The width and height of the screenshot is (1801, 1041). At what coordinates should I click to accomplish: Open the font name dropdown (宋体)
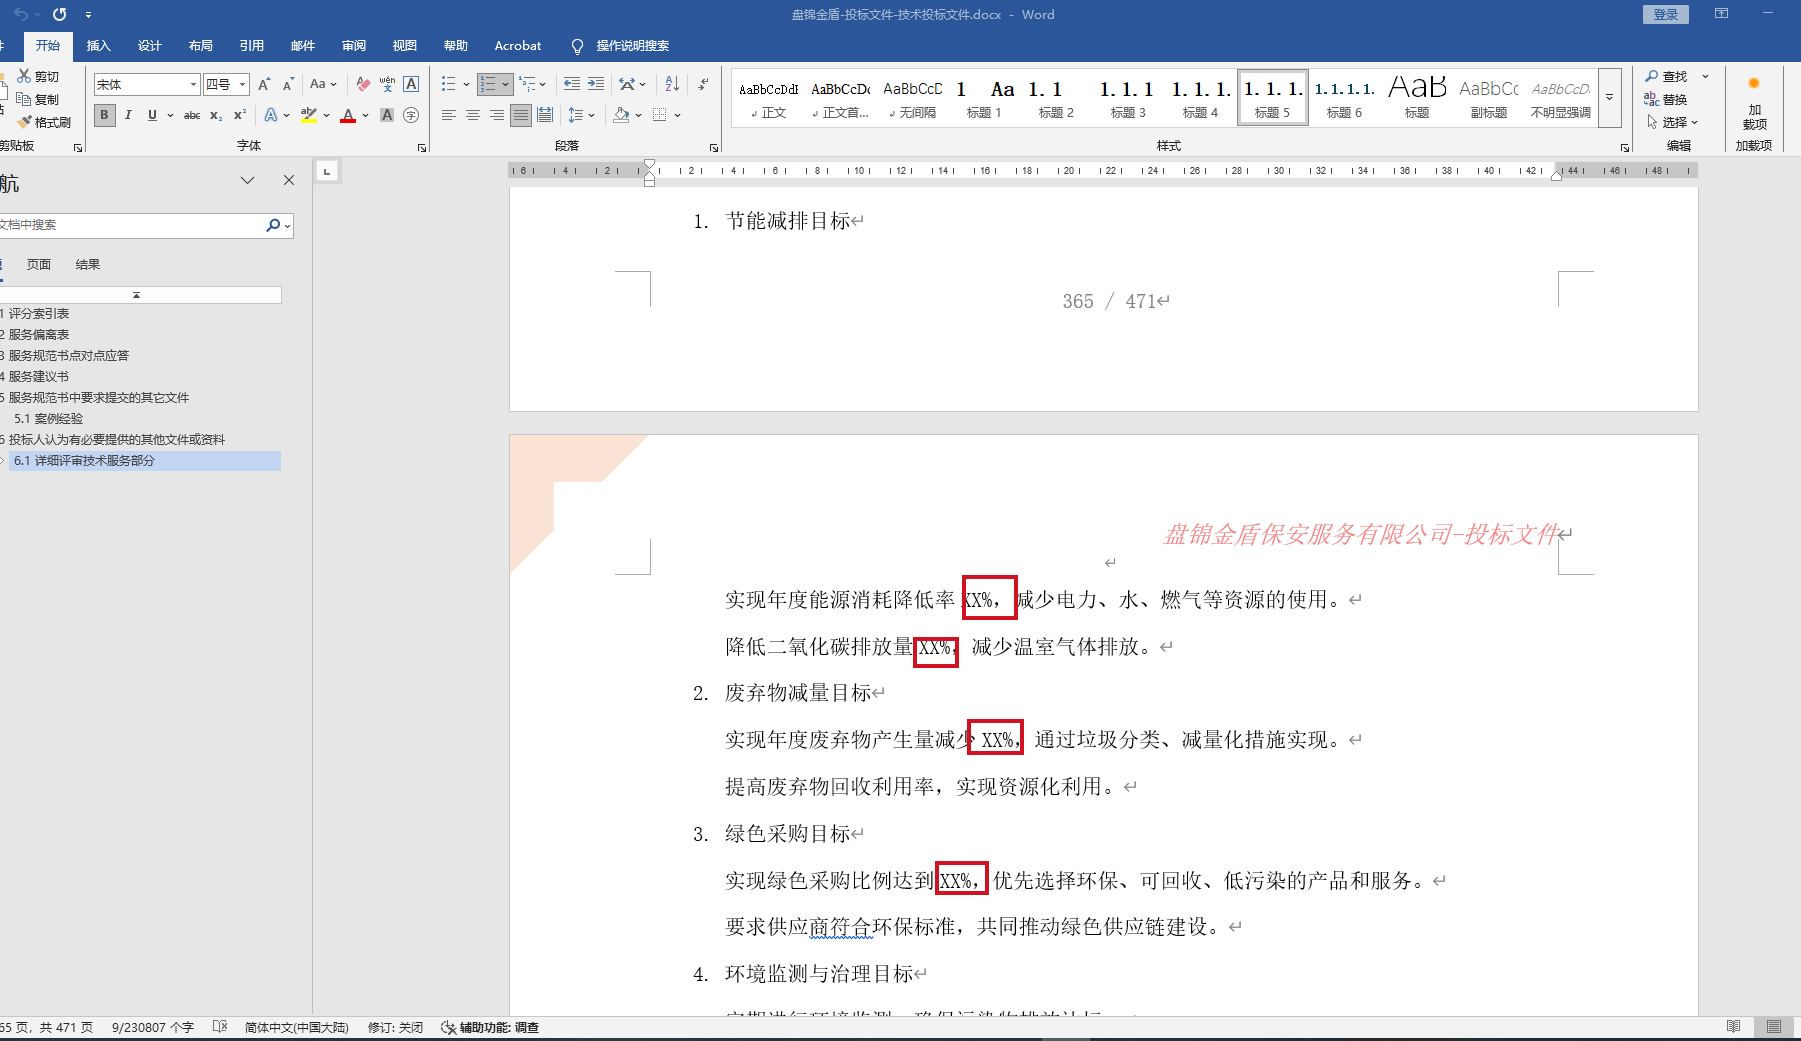(x=194, y=85)
